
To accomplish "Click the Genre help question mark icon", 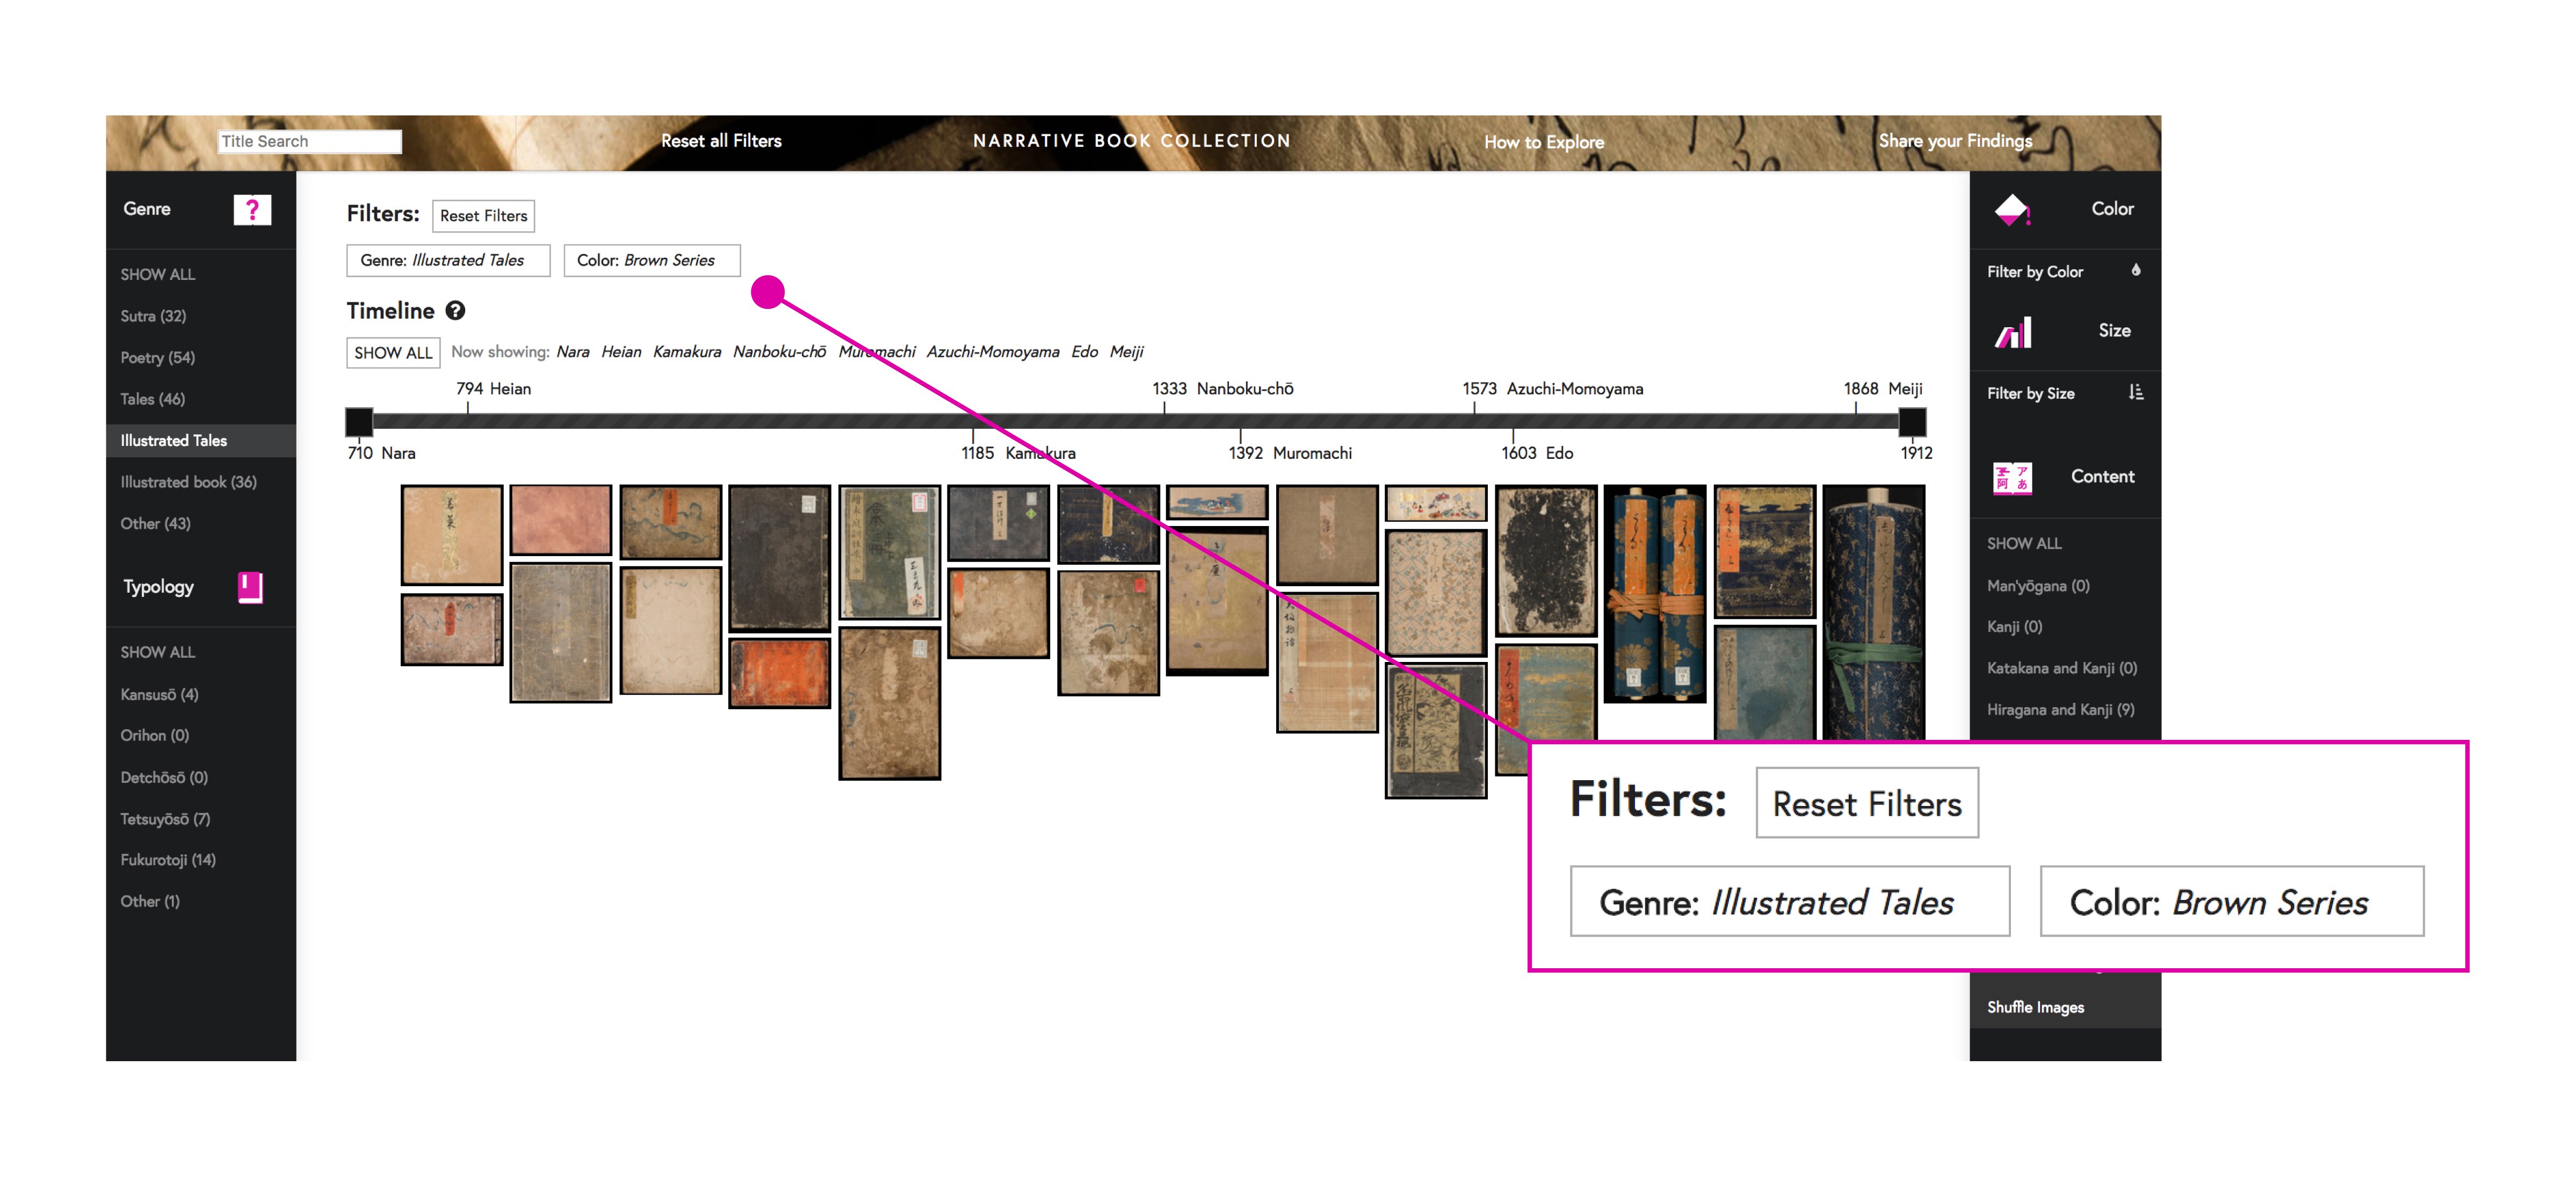I will 252,209.
